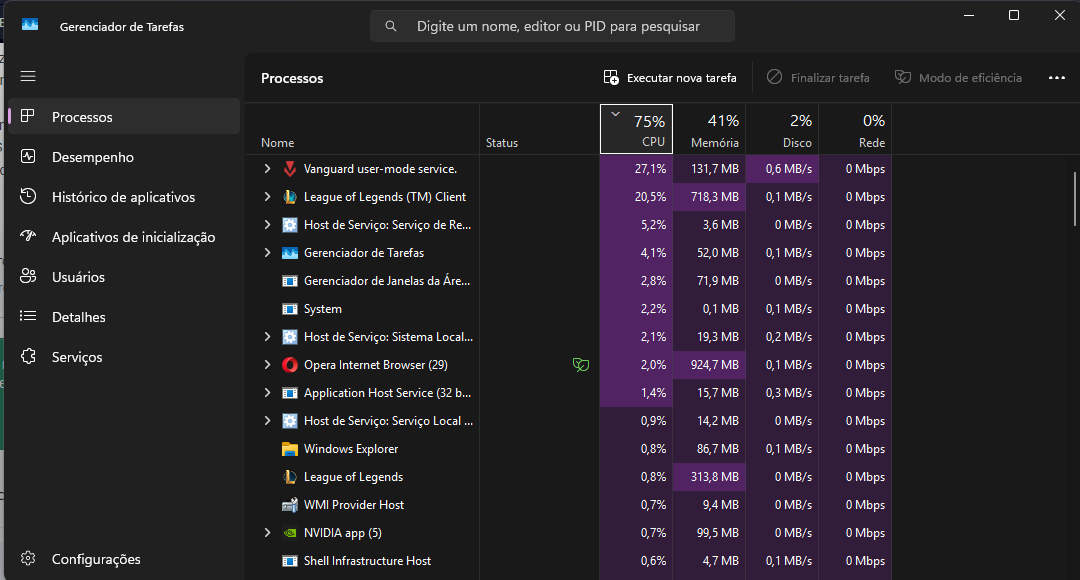Click the Host de Serviço: Serviço Local gear icon
The width and height of the screenshot is (1080, 580).
tap(290, 421)
